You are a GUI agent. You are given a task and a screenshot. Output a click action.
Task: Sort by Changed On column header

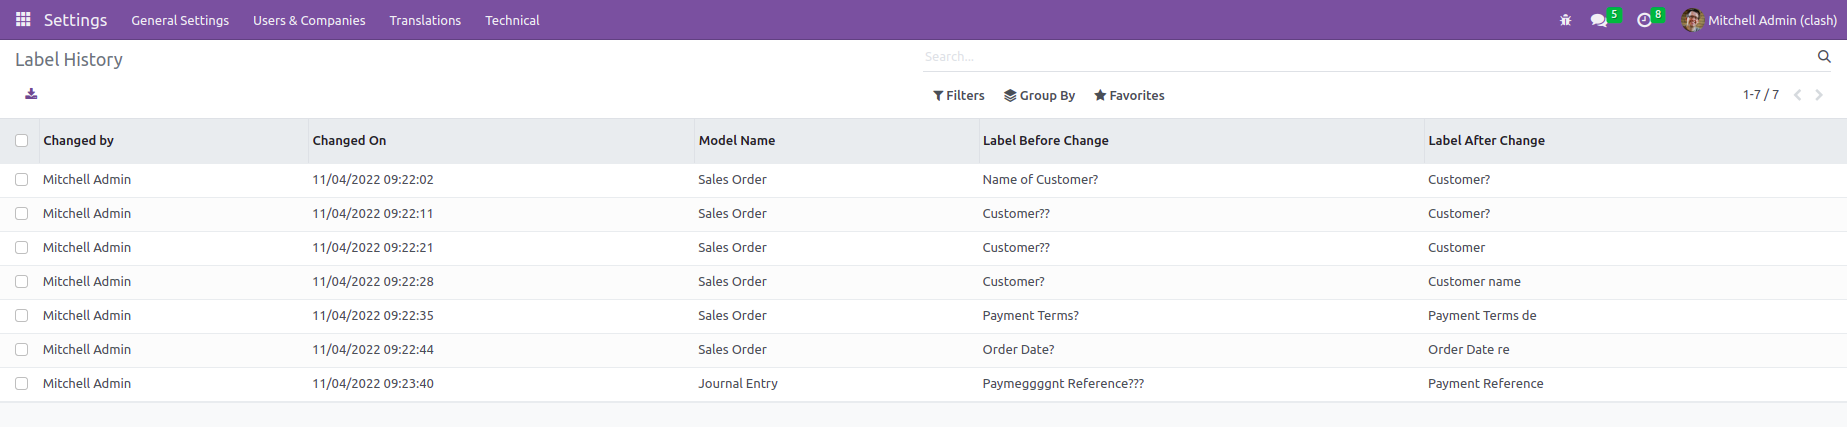(x=349, y=141)
